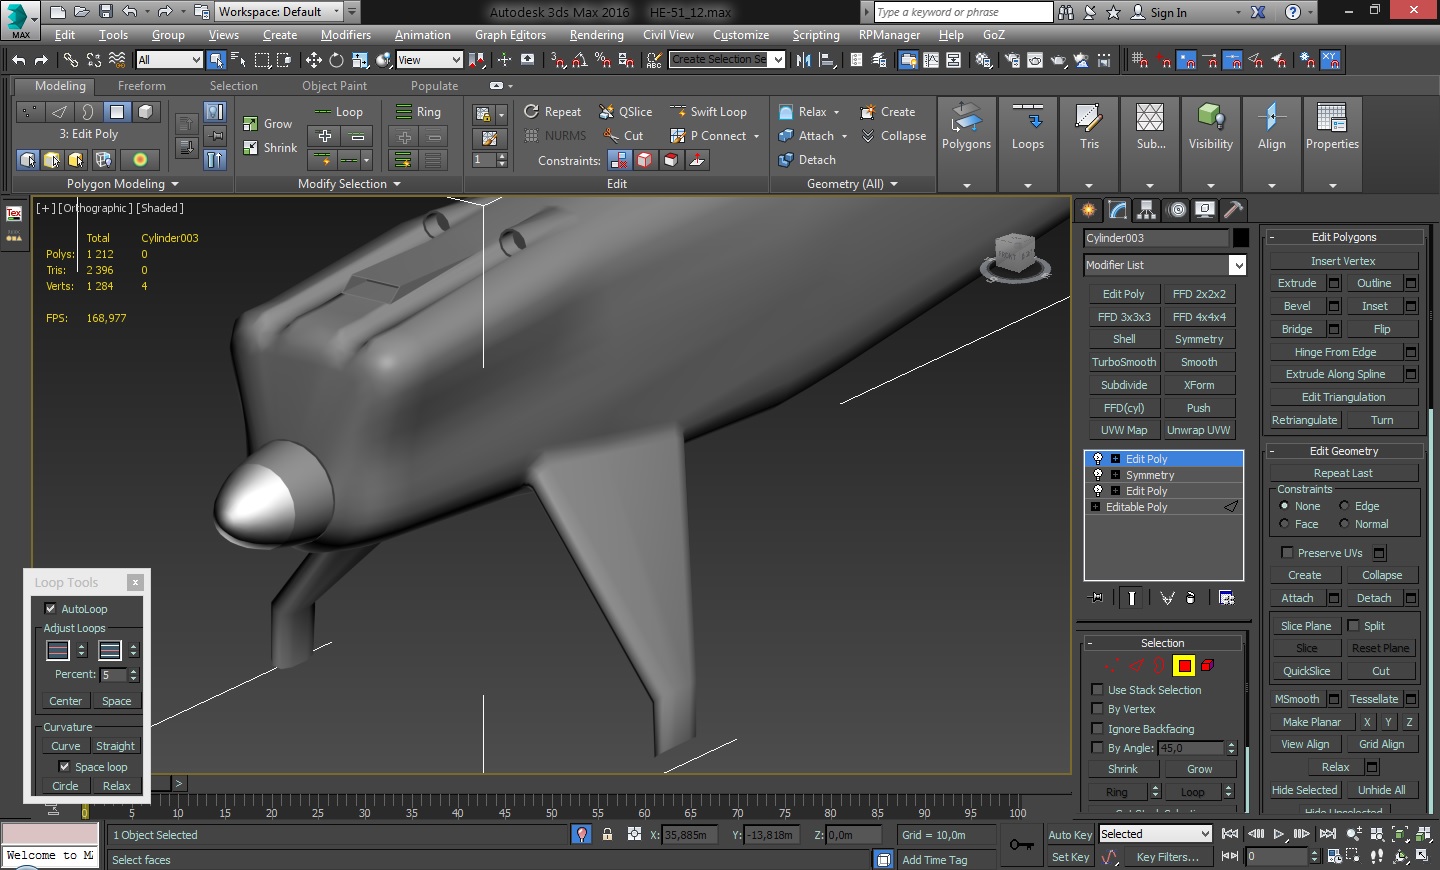Viewport: 1440px width, 870px height.
Task: Open the Utilities hammer panel tab
Action: (x=1234, y=209)
